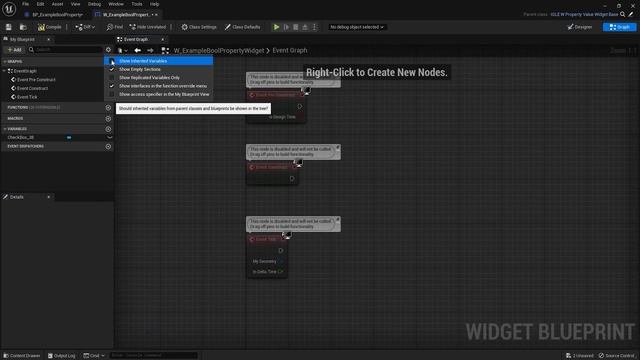Click the Unreal Engine logo icon
The height and width of the screenshot is (360, 640).
pyautogui.click(x=9, y=9)
